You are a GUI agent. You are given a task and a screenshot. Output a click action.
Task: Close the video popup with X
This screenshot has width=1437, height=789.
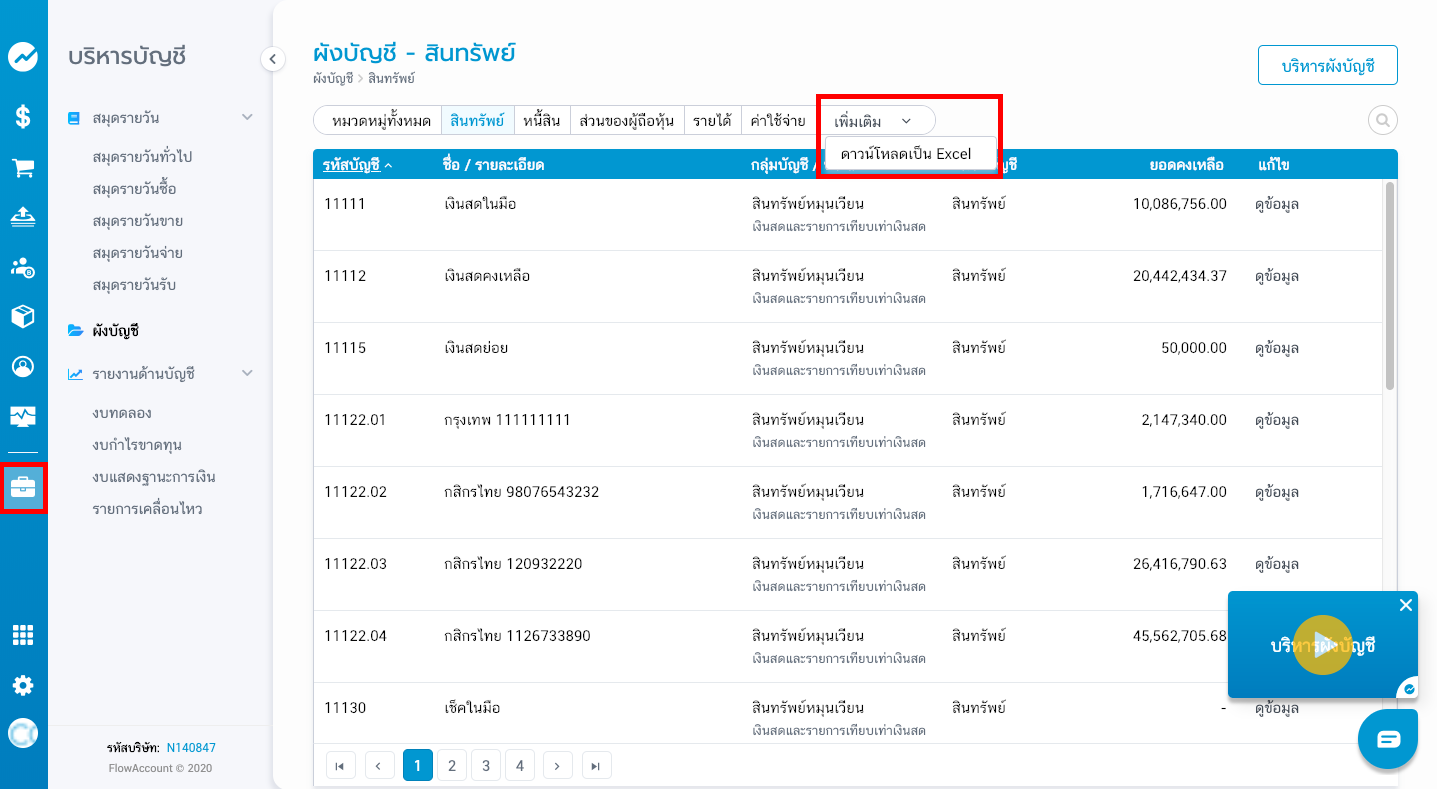[x=1406, y=605]
